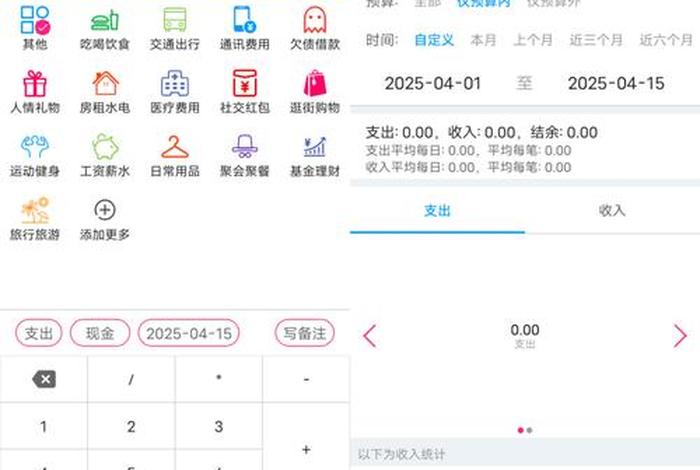Tap number 3 on keypad
Viewport: 700px width, 470px height.
point(219,426)
